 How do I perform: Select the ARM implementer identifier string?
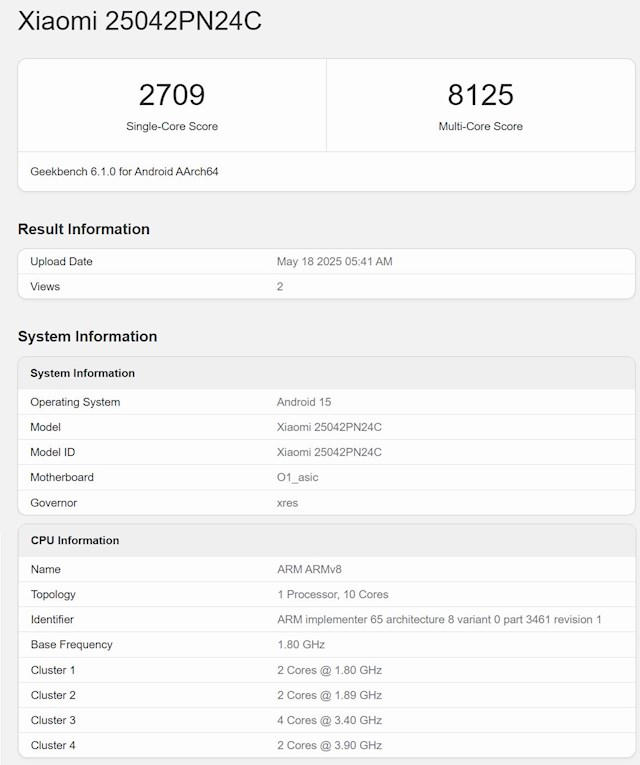439,620
